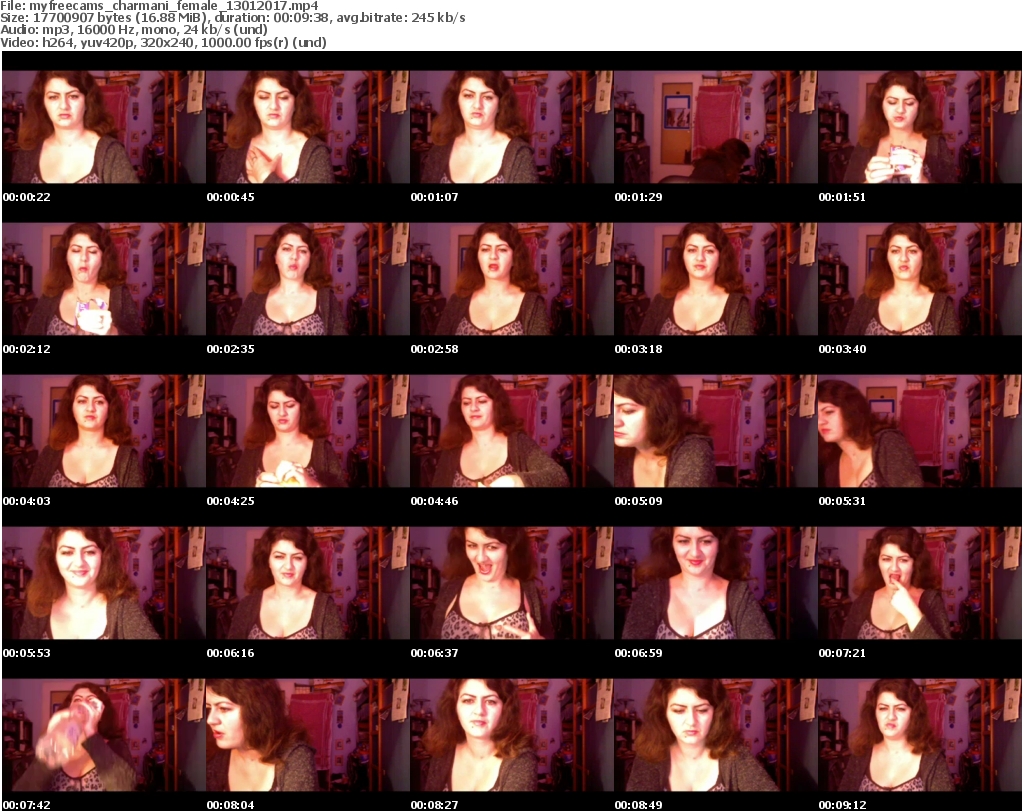The image size is (1024, 811).
Task: Click the thumbnail above timestamp 00:05:31
Action: click(920, 431)
